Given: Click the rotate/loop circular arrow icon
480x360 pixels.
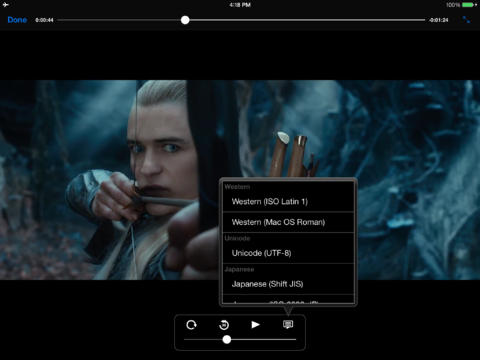Looking at the screenshot, I should (191, 325).
